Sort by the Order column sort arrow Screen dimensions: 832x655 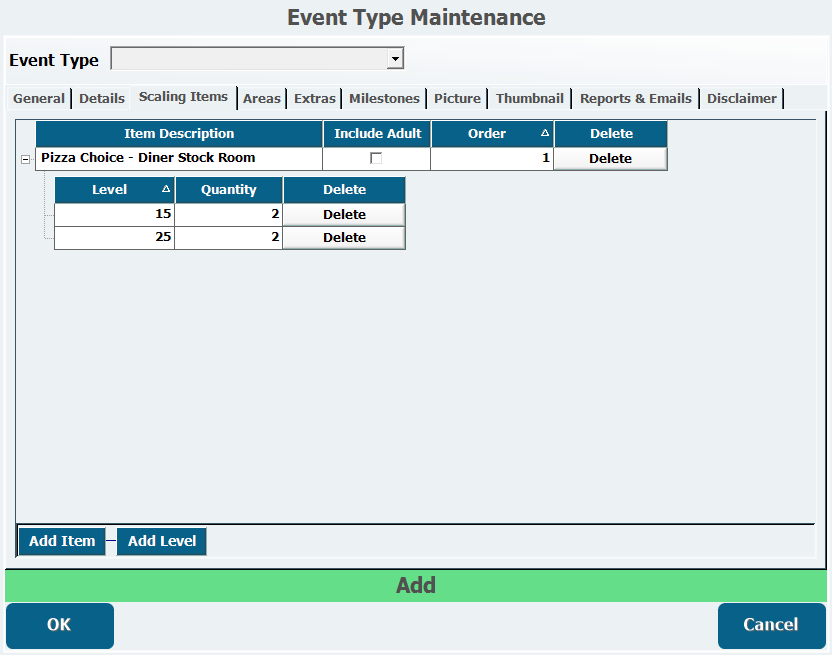545,133
